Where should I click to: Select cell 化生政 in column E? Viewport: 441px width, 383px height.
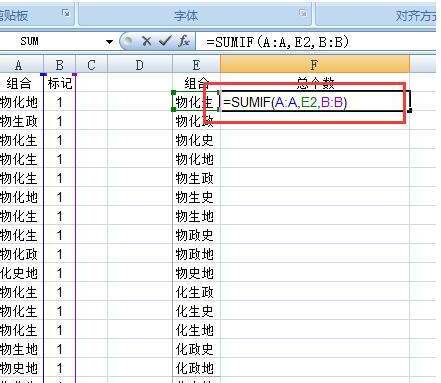point(196,292)
